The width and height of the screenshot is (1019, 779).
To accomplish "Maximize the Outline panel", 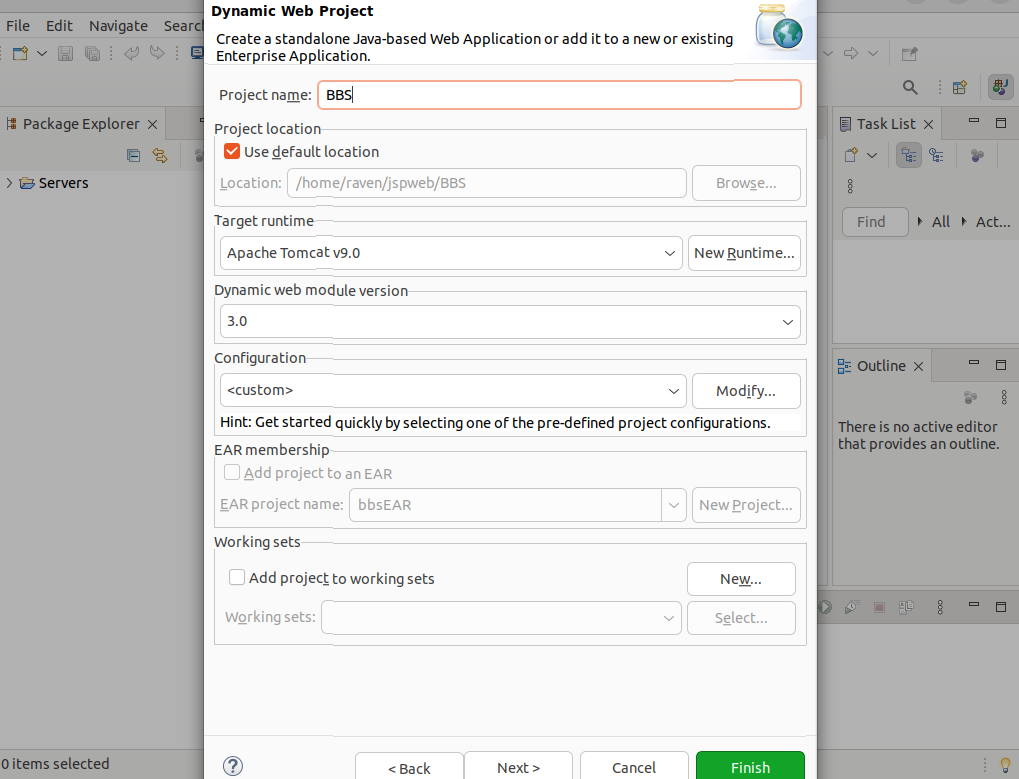I will coord(1001,364).
